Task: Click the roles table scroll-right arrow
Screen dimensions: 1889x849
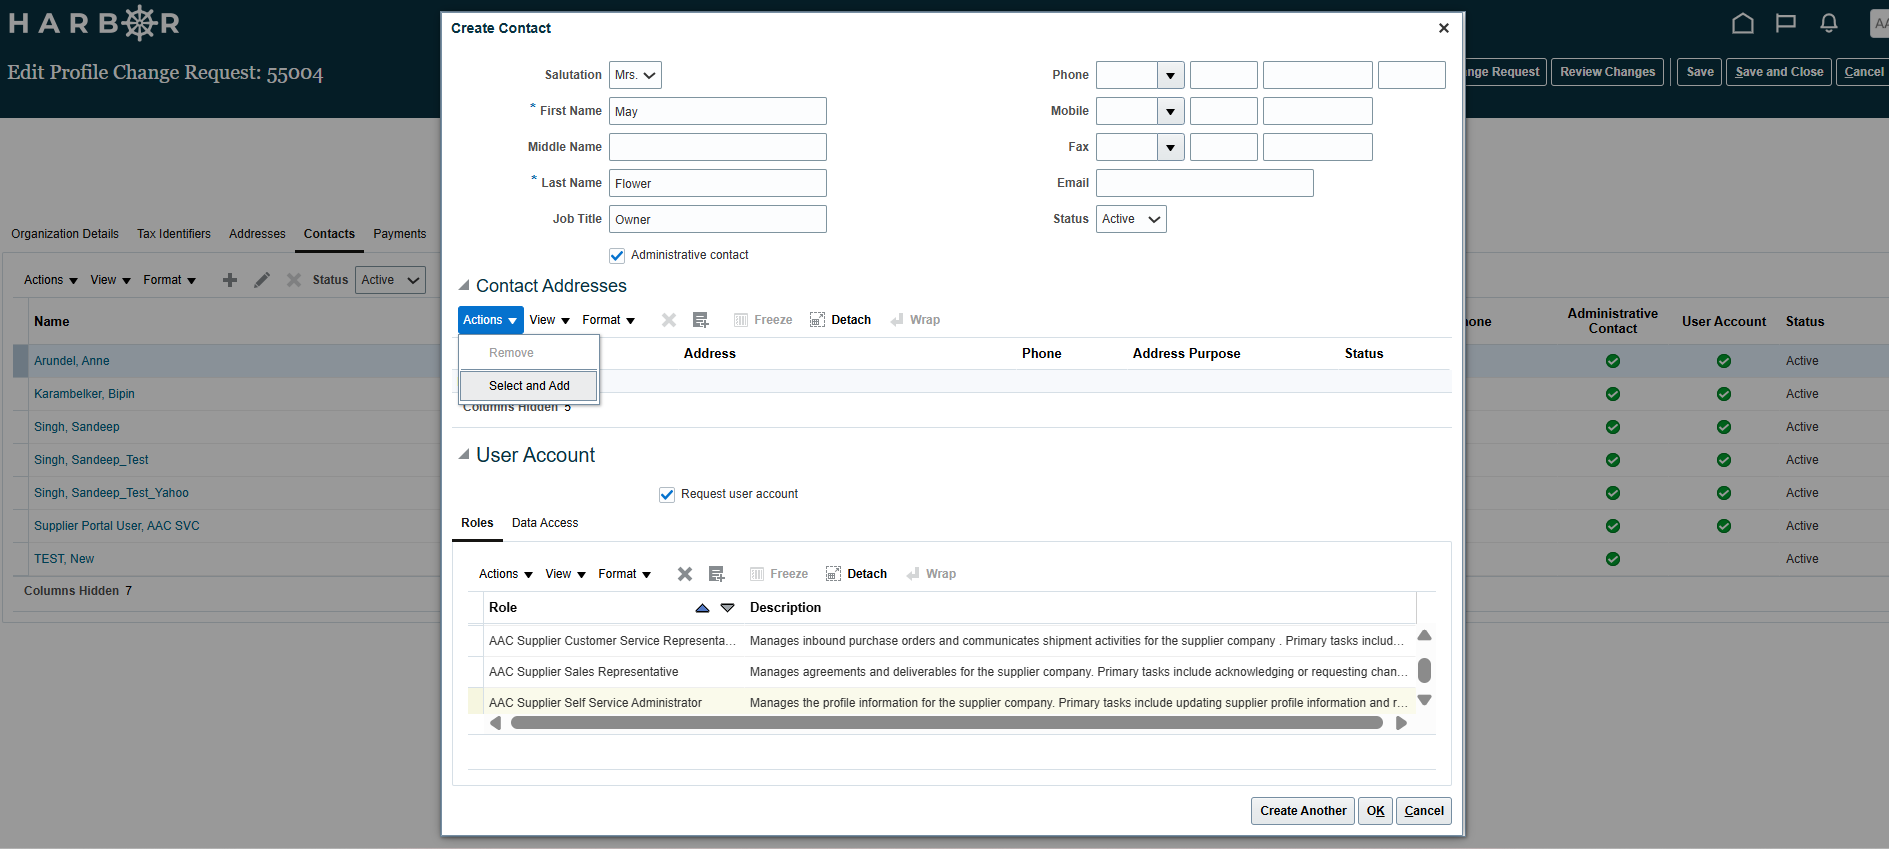Action: coord(1401,723)
